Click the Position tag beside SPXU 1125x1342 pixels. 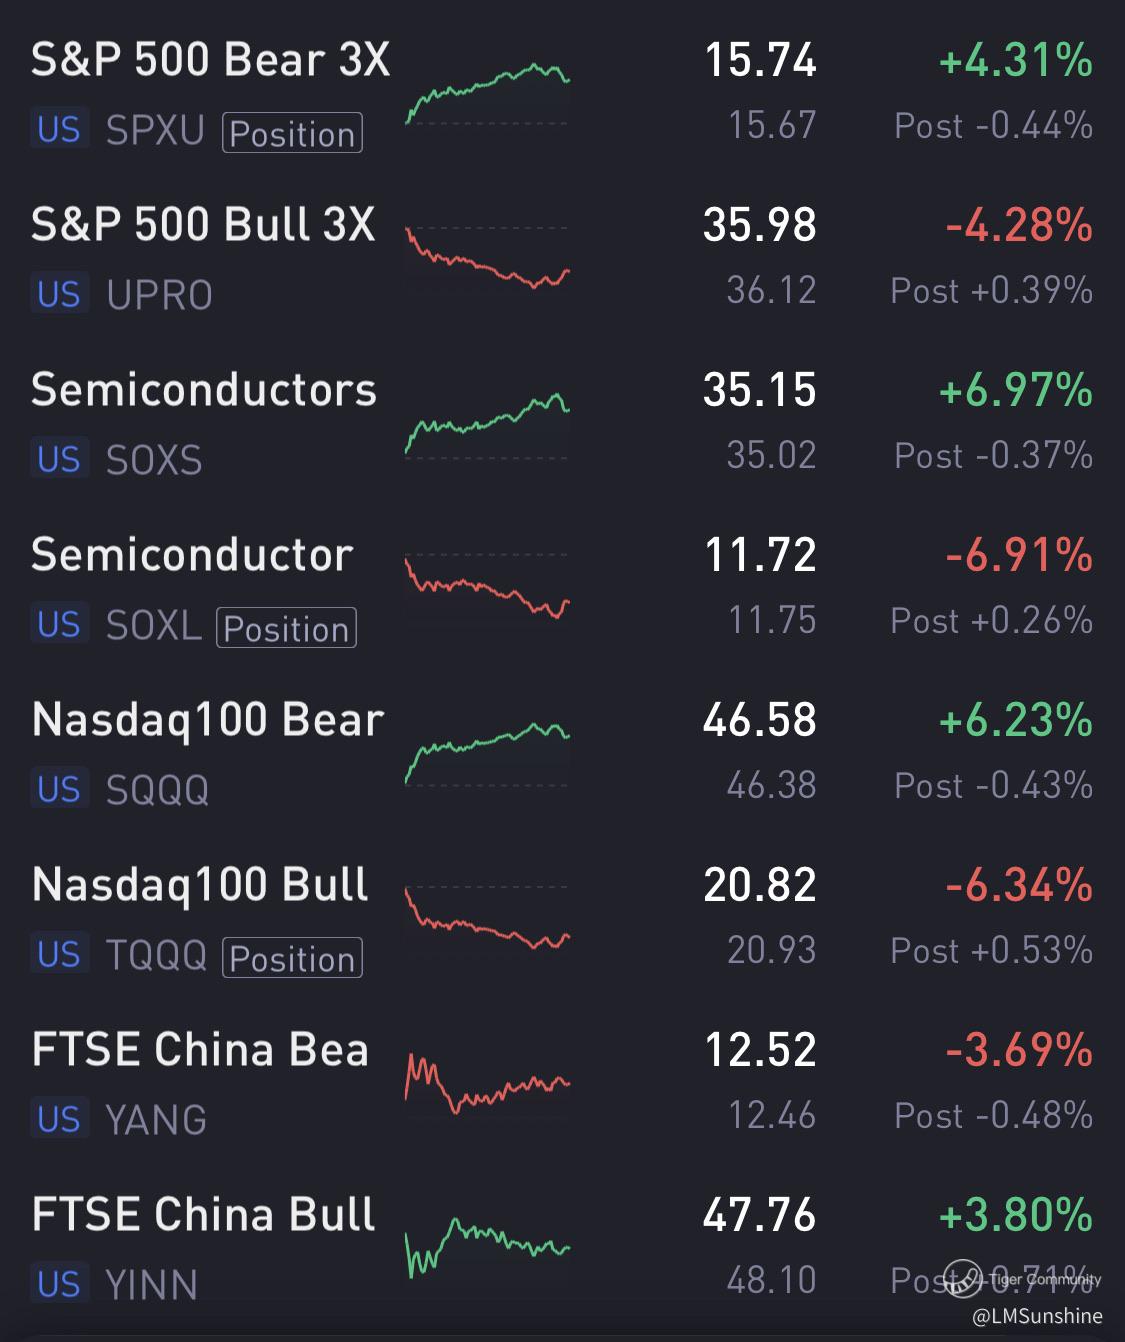(292, 133)
